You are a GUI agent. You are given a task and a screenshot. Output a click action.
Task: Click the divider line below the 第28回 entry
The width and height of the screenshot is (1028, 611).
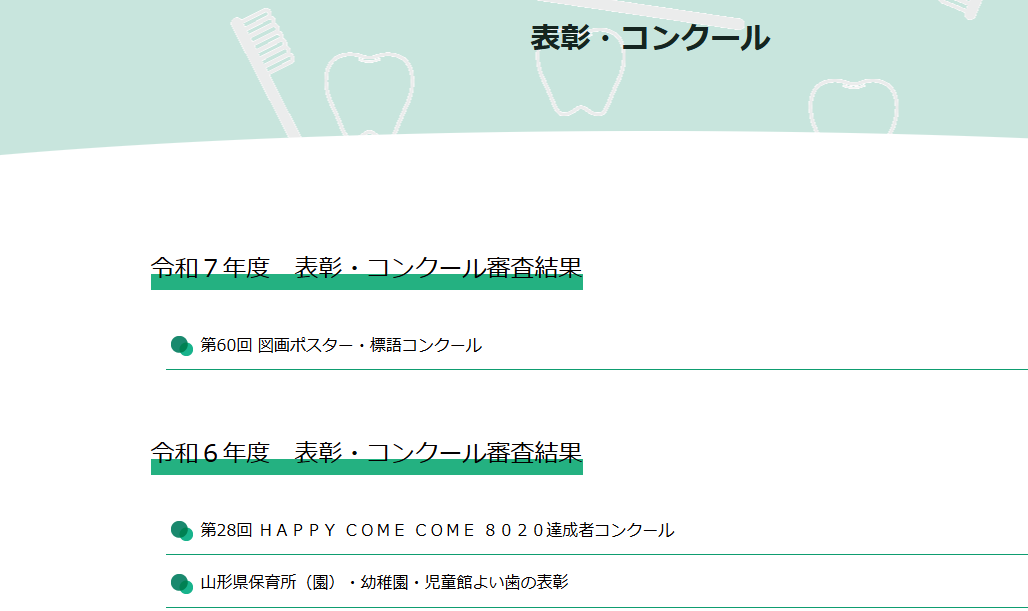point(600,554)
